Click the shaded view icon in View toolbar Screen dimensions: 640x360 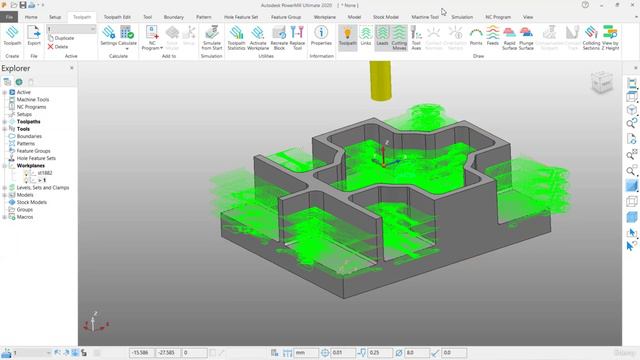click(631, 186)
